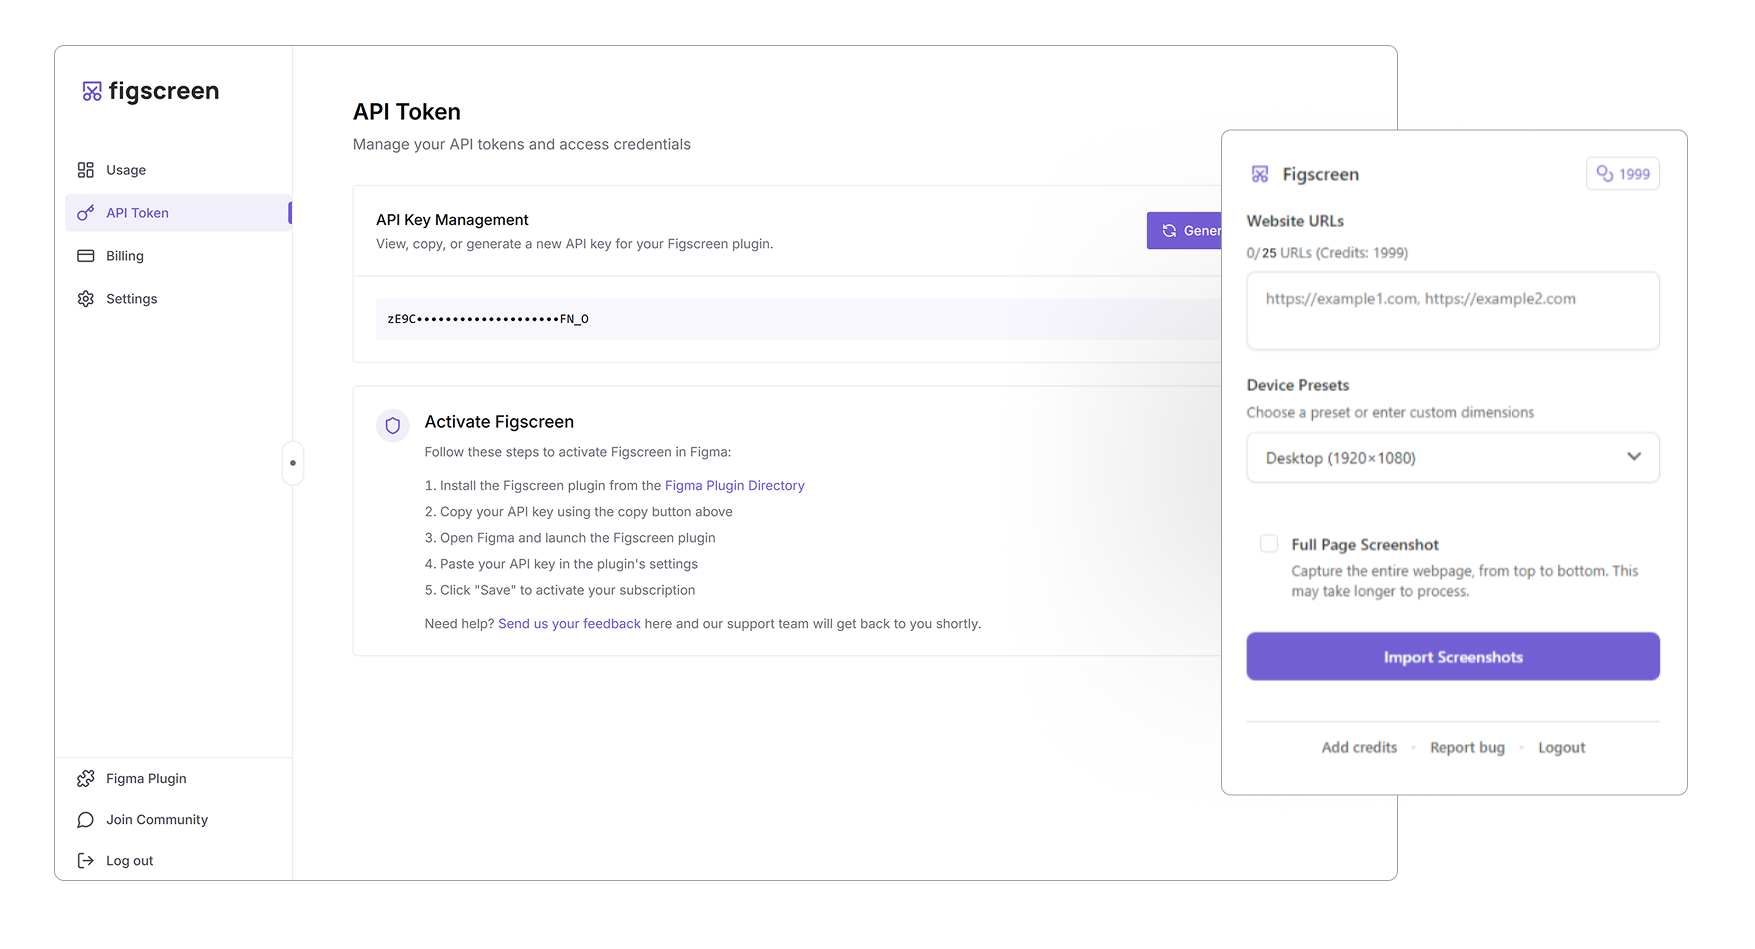Click the Log out arrow icon
The width and height of the screenshot is (1755, 949).
click(x=86, y=861)
